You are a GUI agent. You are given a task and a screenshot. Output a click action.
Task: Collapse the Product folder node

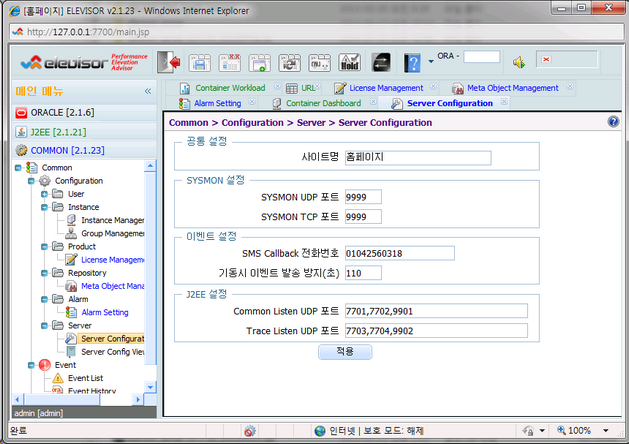tap(44, 247)
